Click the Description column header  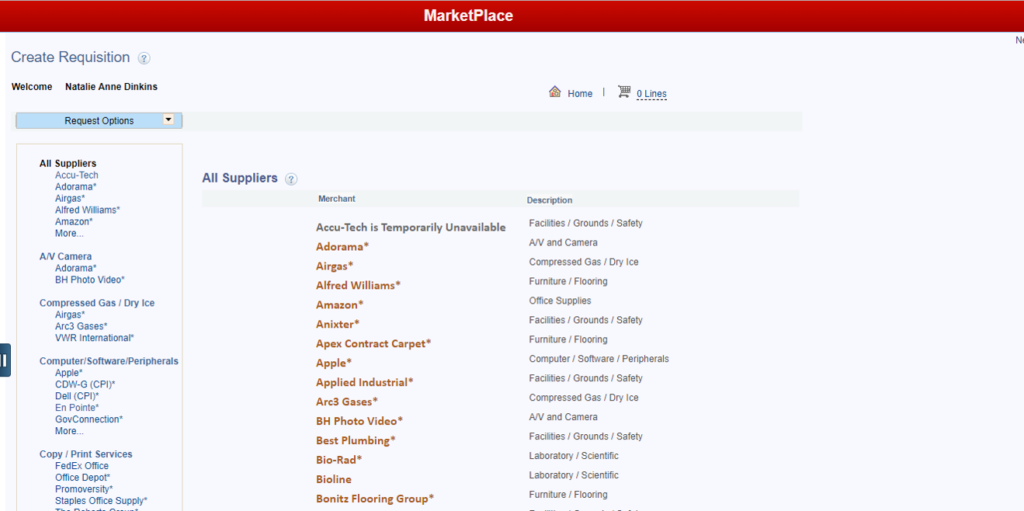pyautogui.click(x=550, y=200)
